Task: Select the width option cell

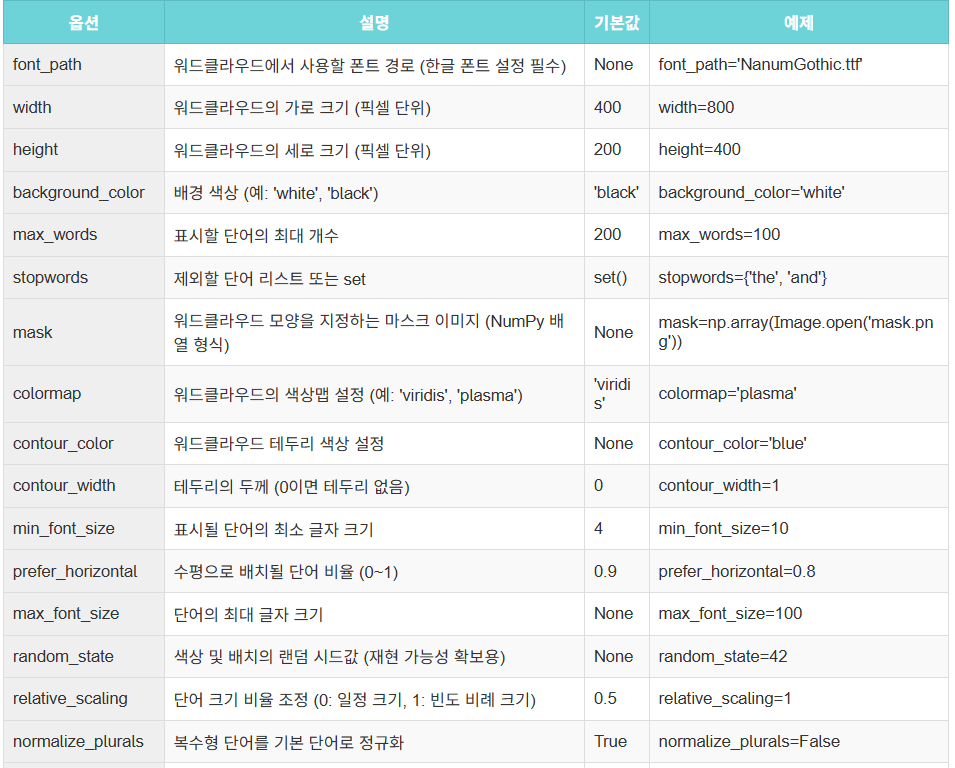Action: (x=84, y=107)
